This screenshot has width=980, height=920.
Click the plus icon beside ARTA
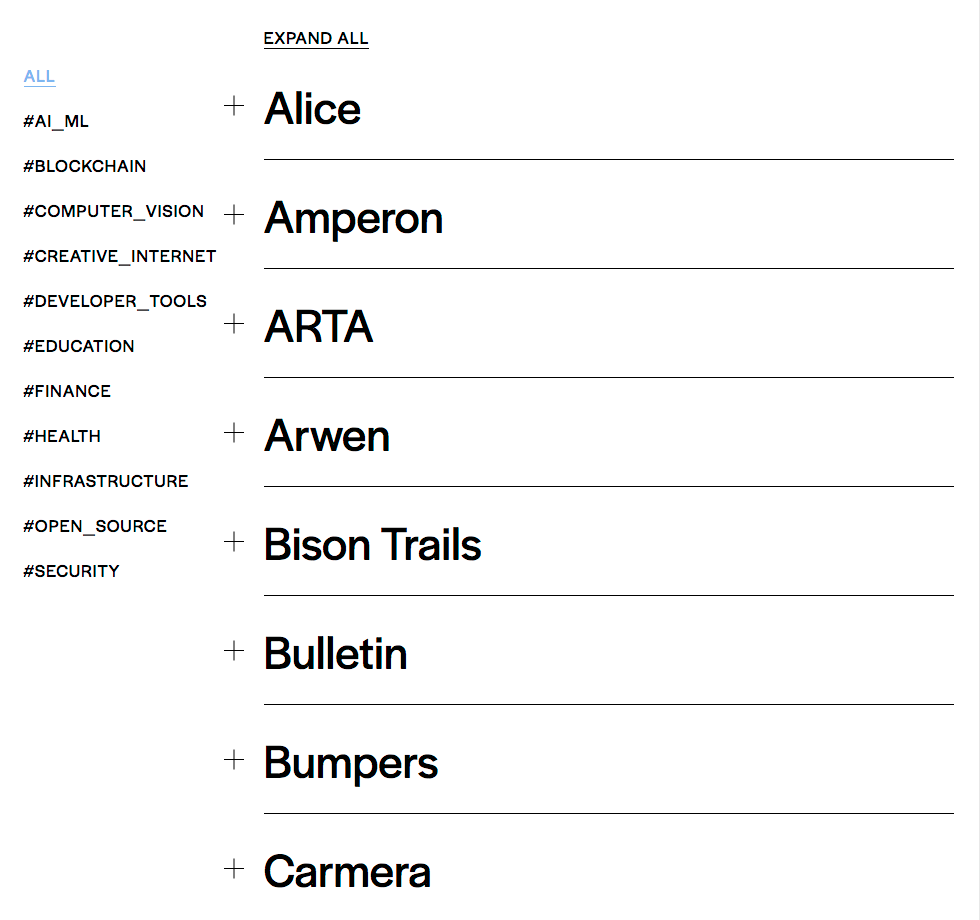click(233, 324)
